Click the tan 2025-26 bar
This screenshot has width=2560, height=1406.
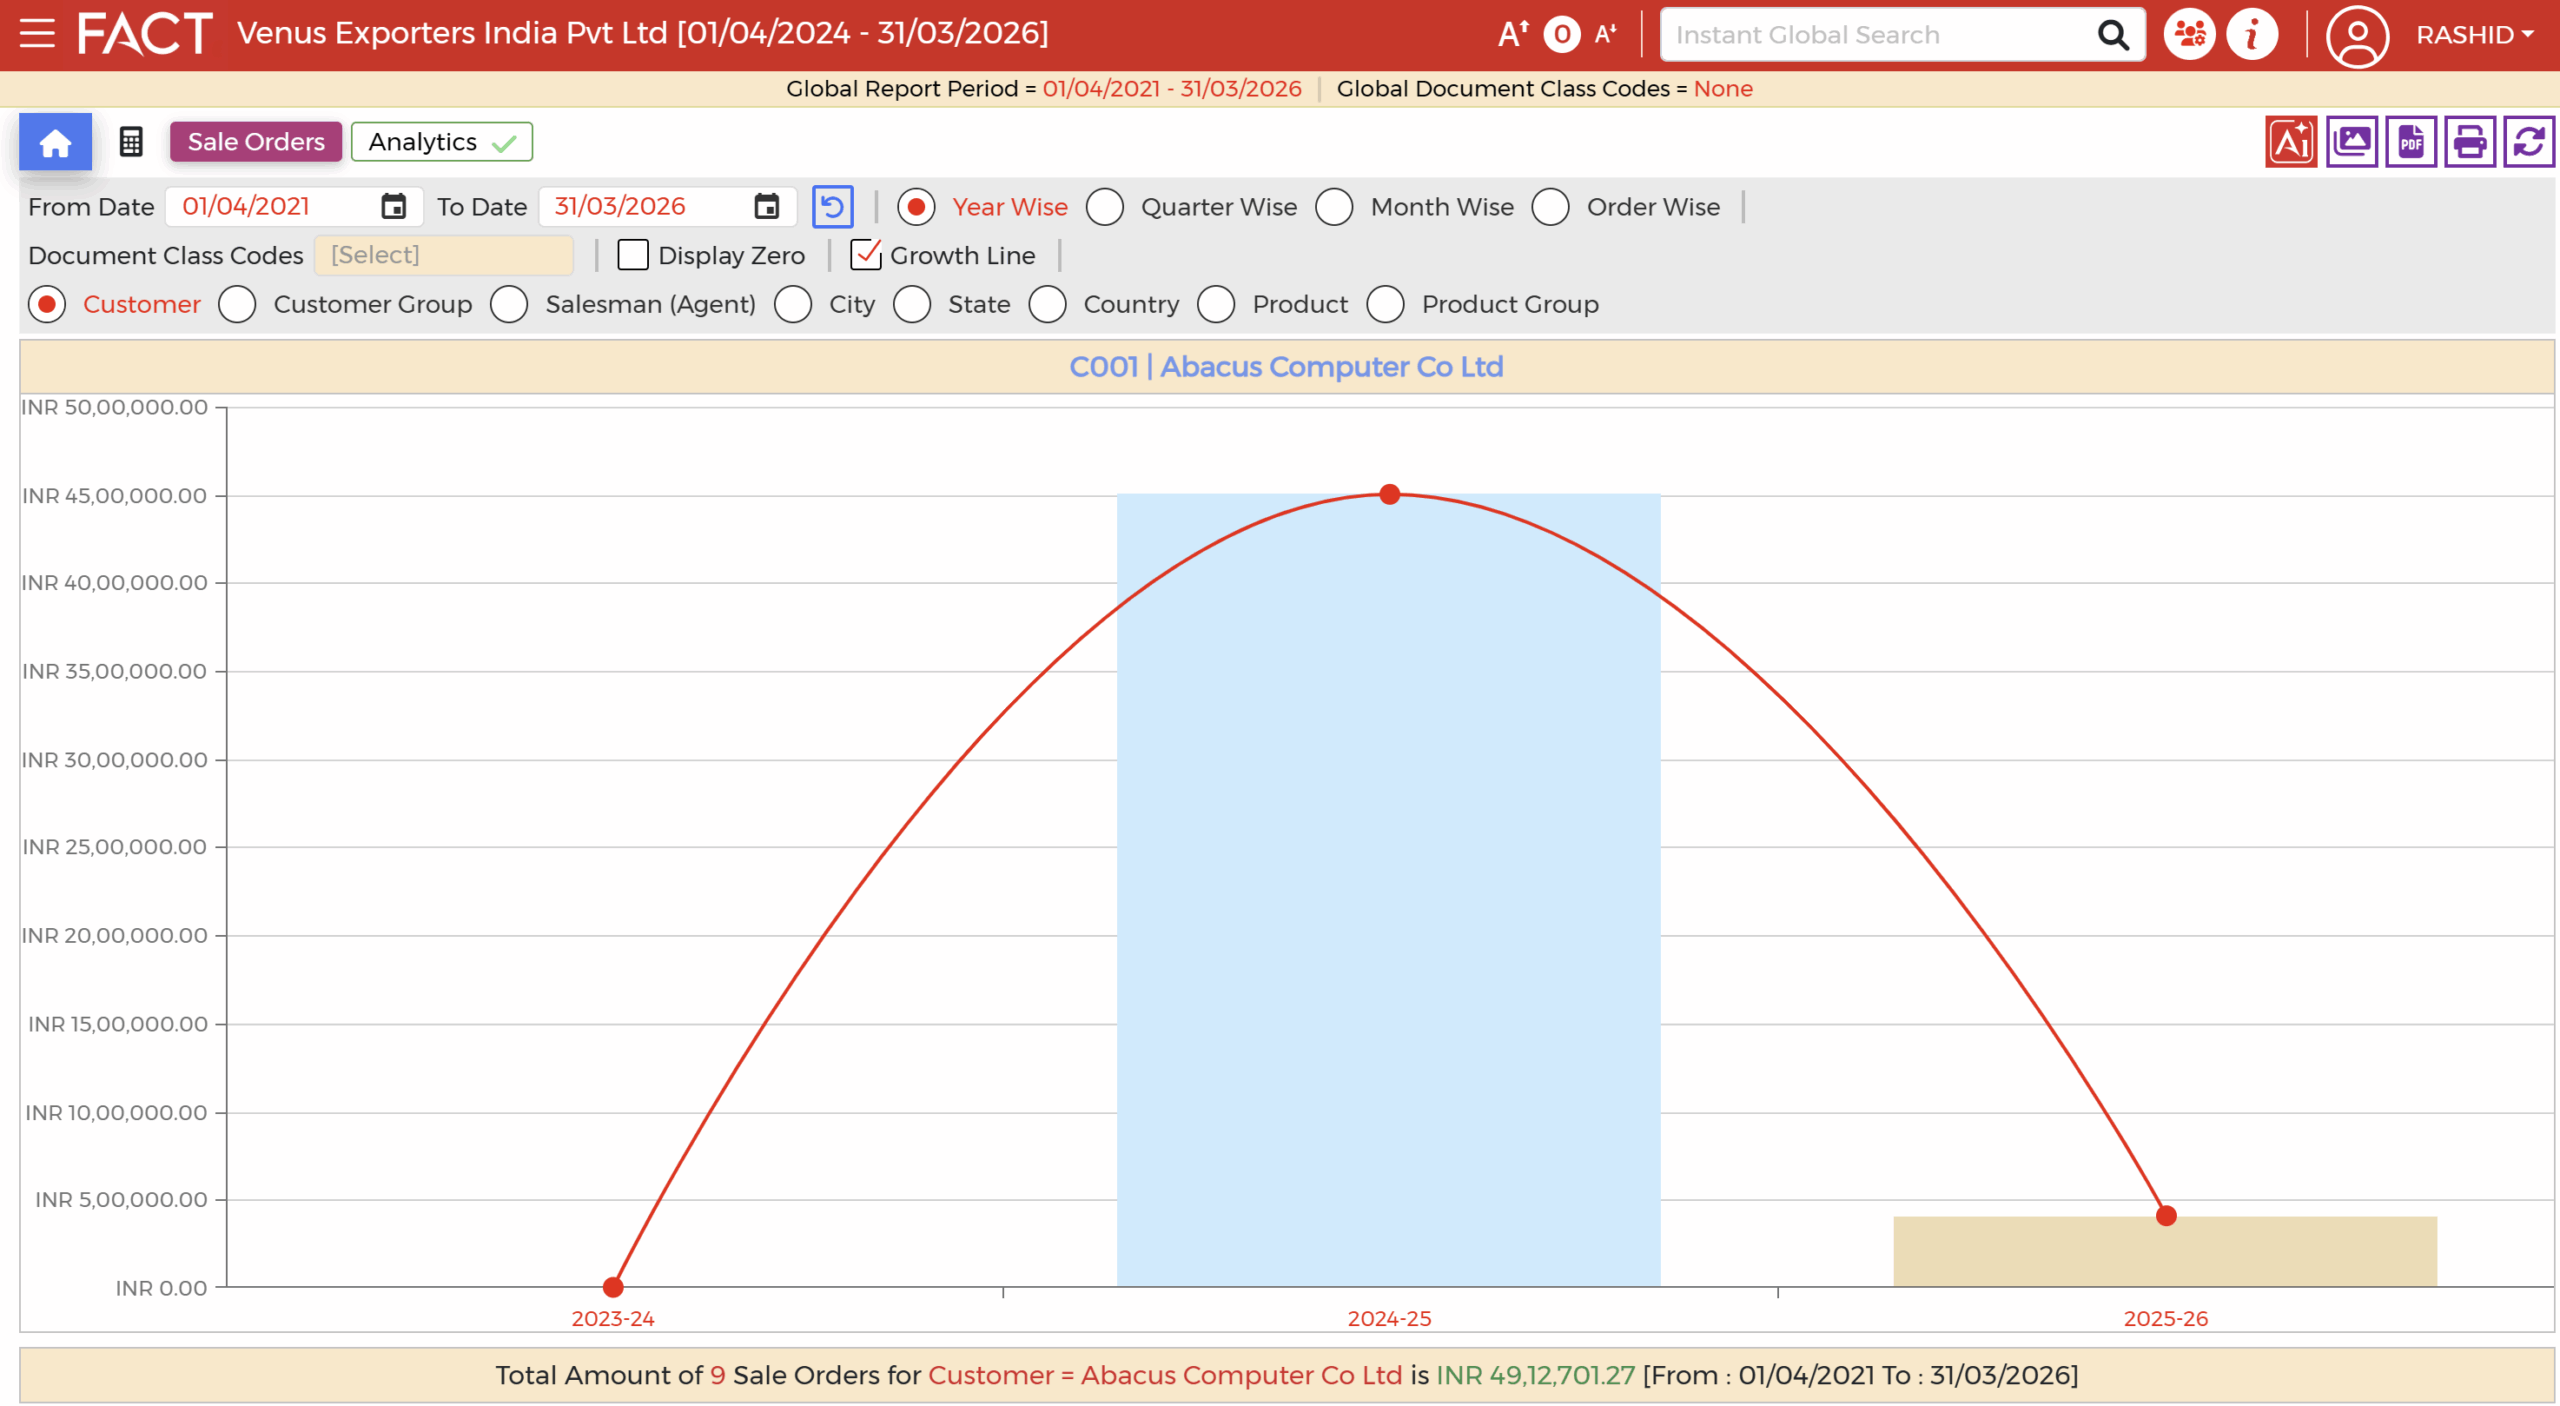click(x=2165, y=1252)
